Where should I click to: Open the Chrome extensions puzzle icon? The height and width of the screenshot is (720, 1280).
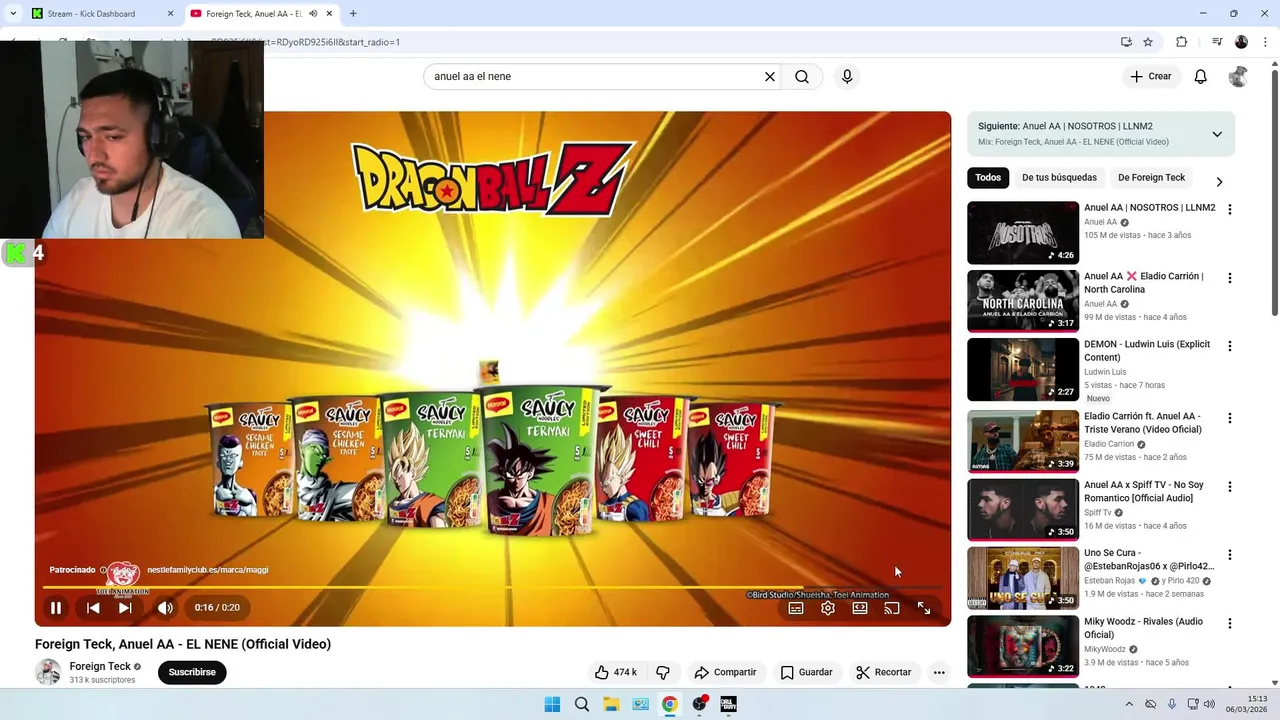click(x=1182, y=42)
